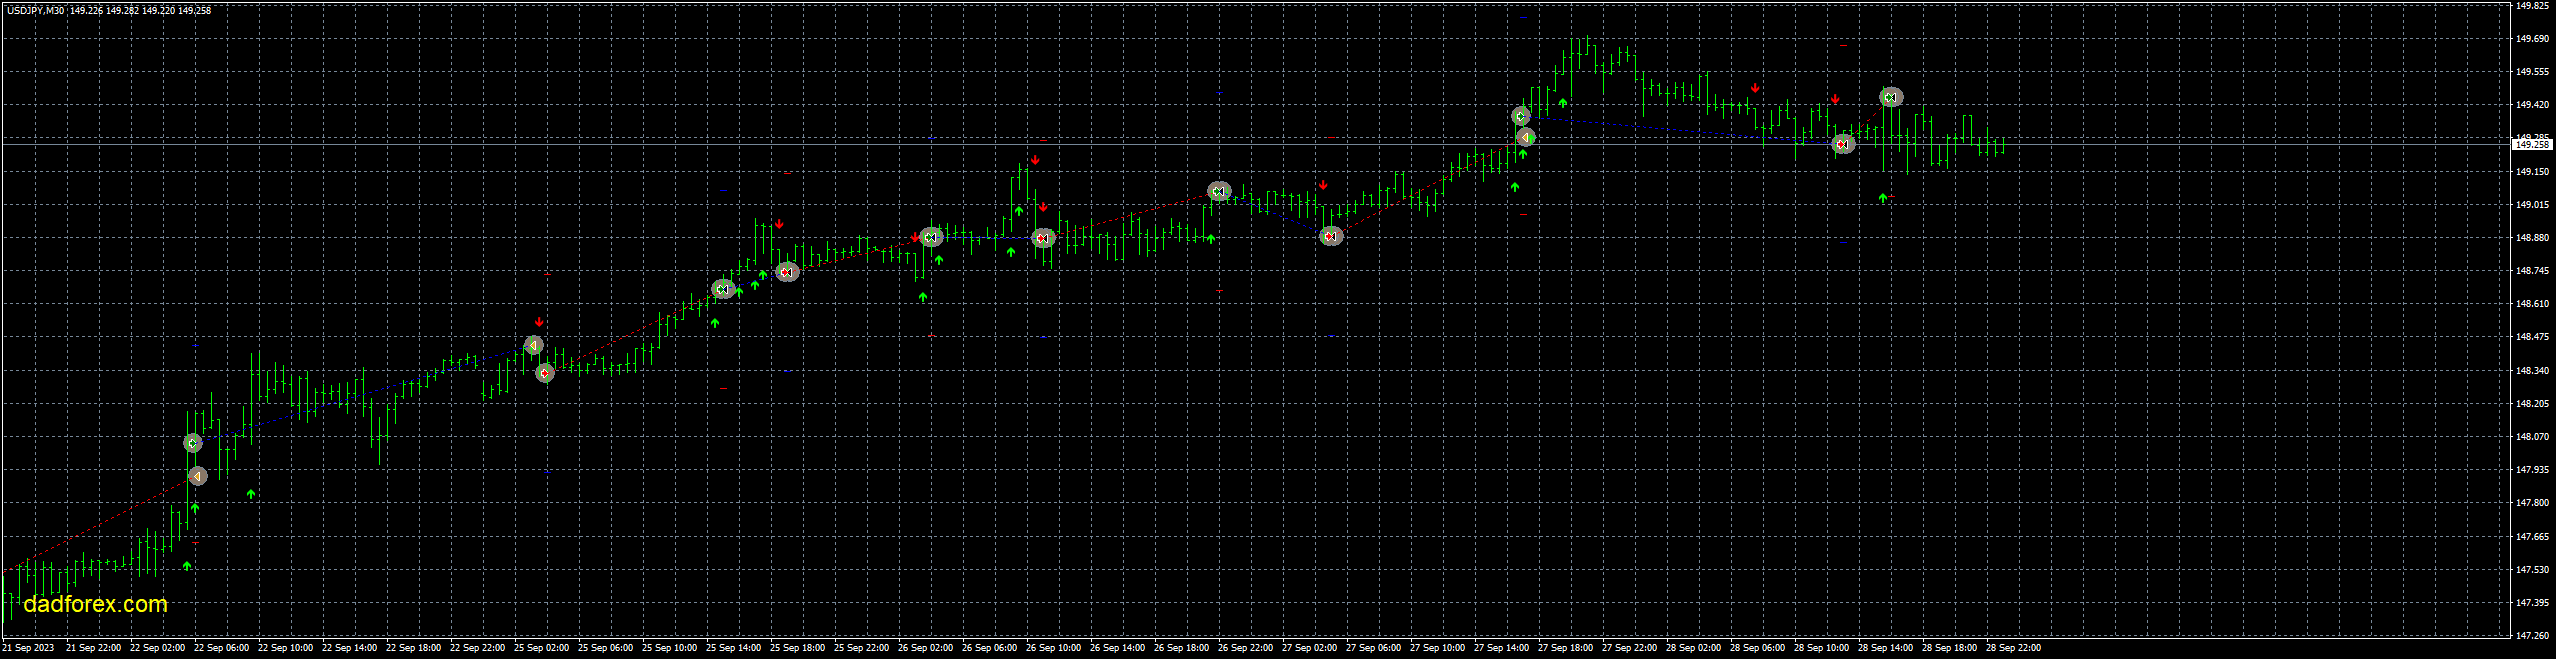2556x659 pixels.
Task: Click the 147.665 price scale label
Action: coord(2532,536)
